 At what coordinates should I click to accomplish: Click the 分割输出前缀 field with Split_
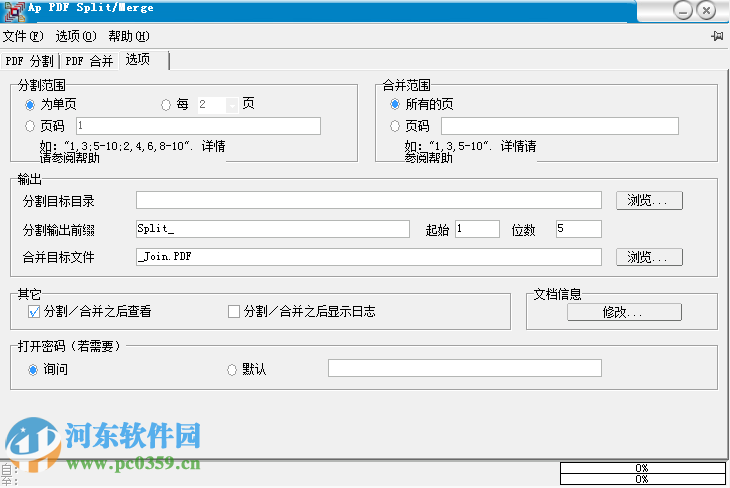pyautogui.click(x=273, y=229)
